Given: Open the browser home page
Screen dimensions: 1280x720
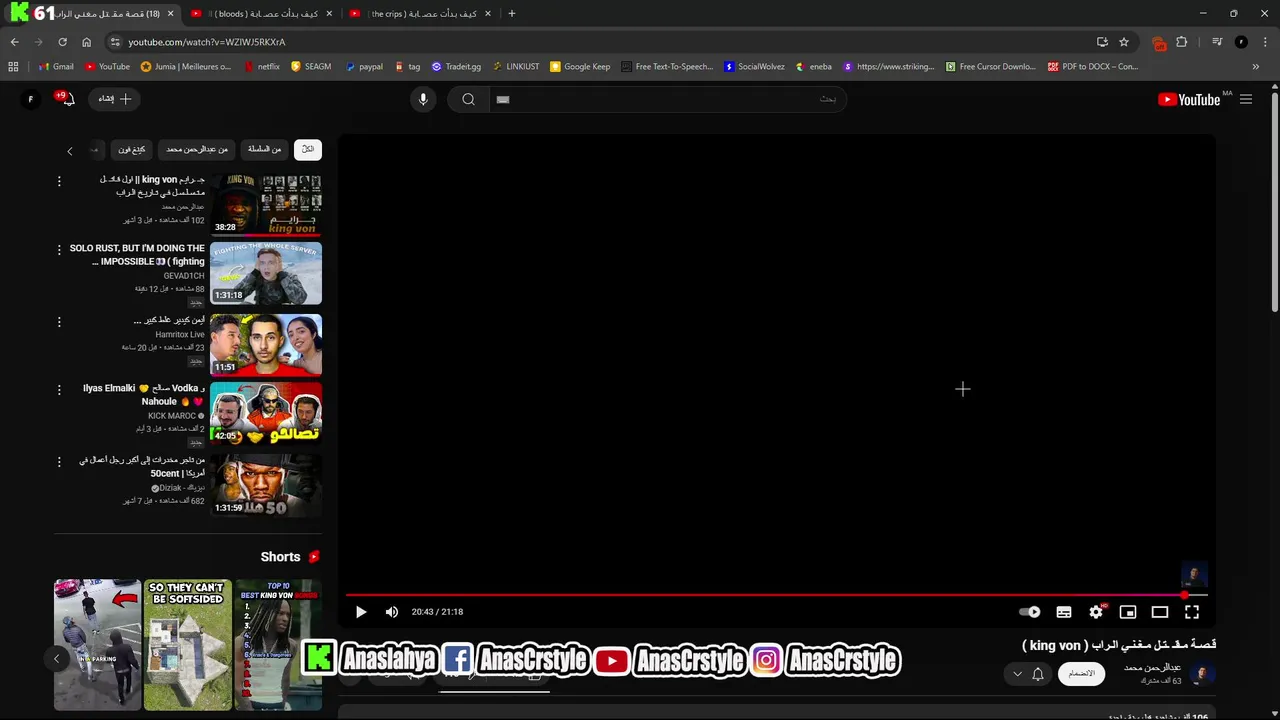Looking at the screenshot, I should (x=86, y=42).
